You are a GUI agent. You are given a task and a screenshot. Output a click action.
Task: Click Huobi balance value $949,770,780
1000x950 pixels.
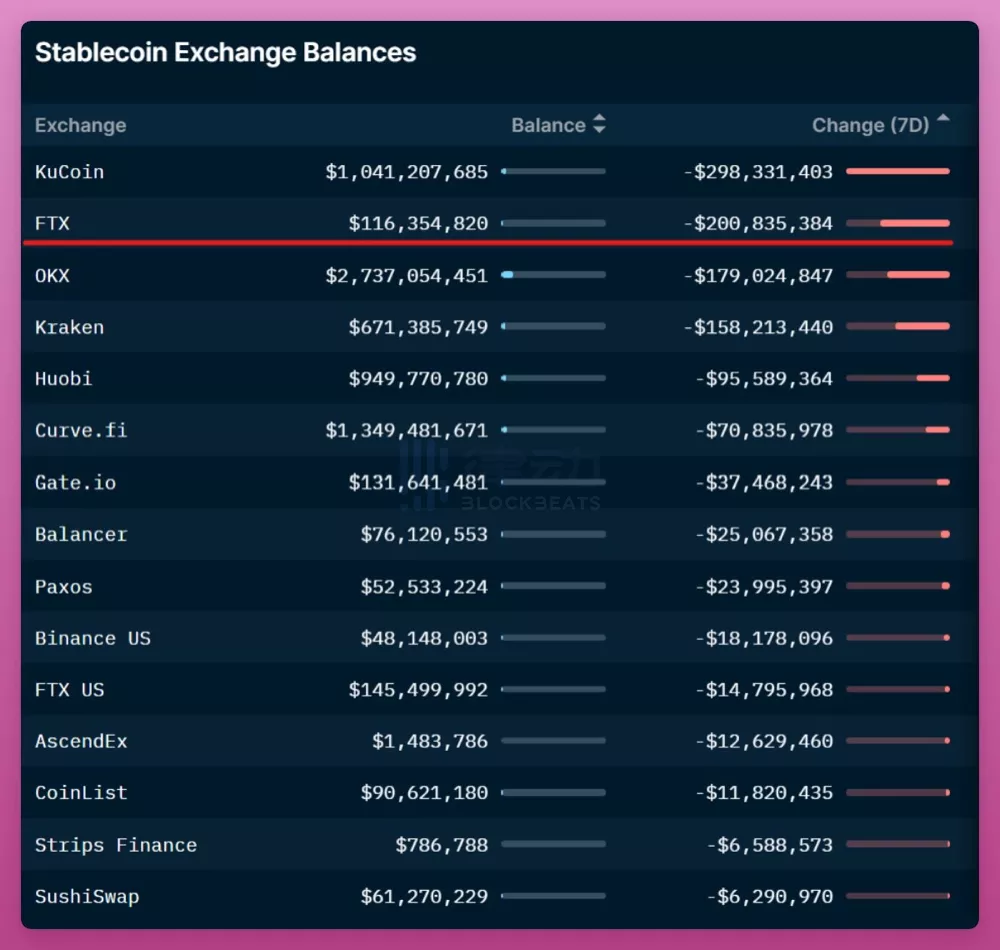point(418,379)
